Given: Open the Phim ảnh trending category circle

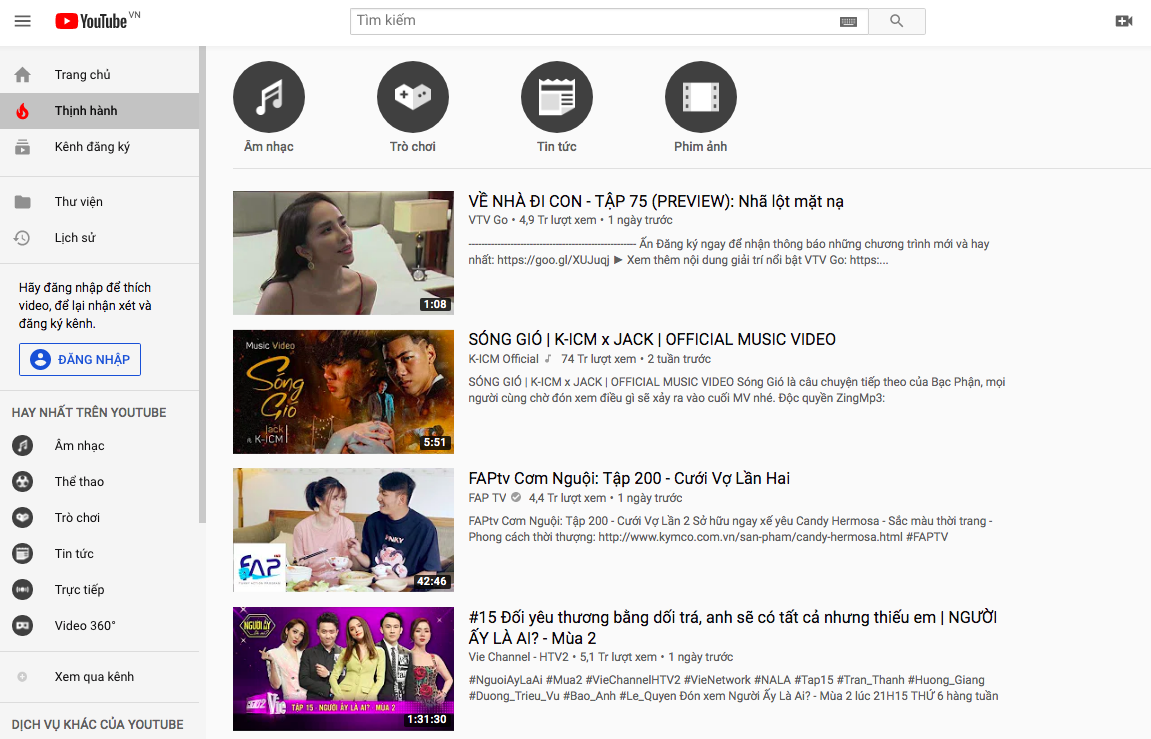Looking at the screenshot, I should coord(700,97).
